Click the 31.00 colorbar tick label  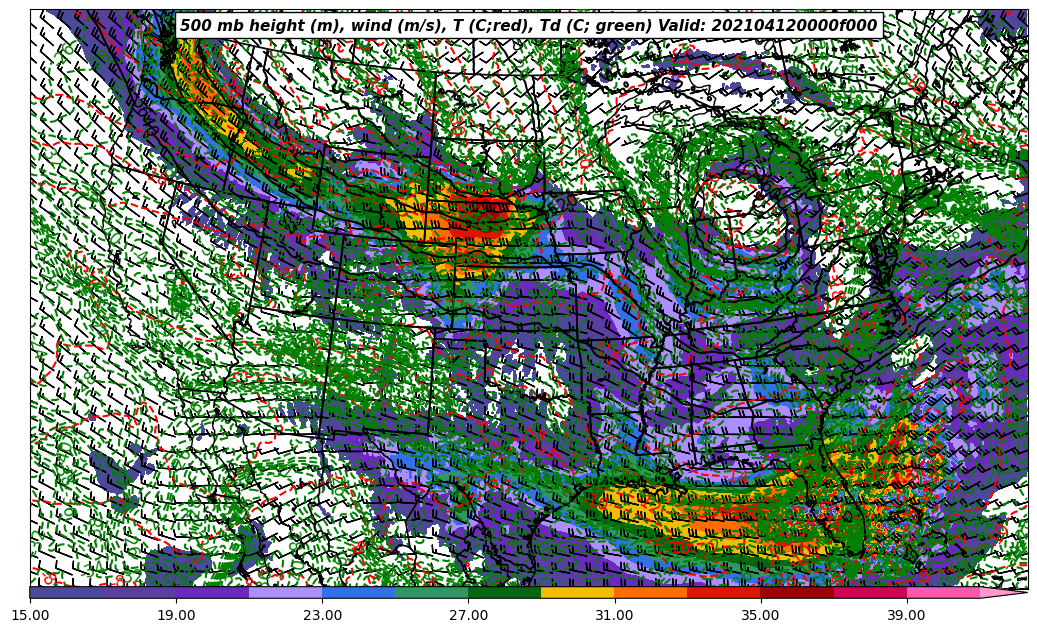pos(614,615)
